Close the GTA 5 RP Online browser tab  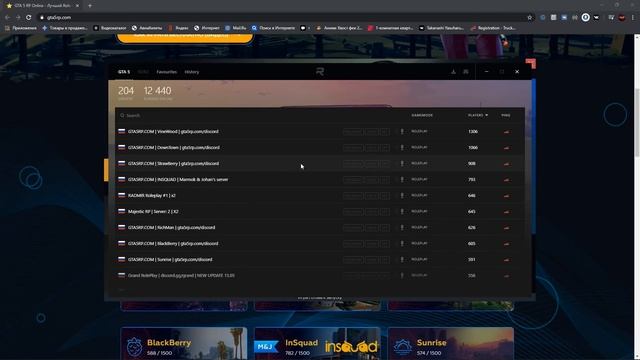tap(77, 6)
